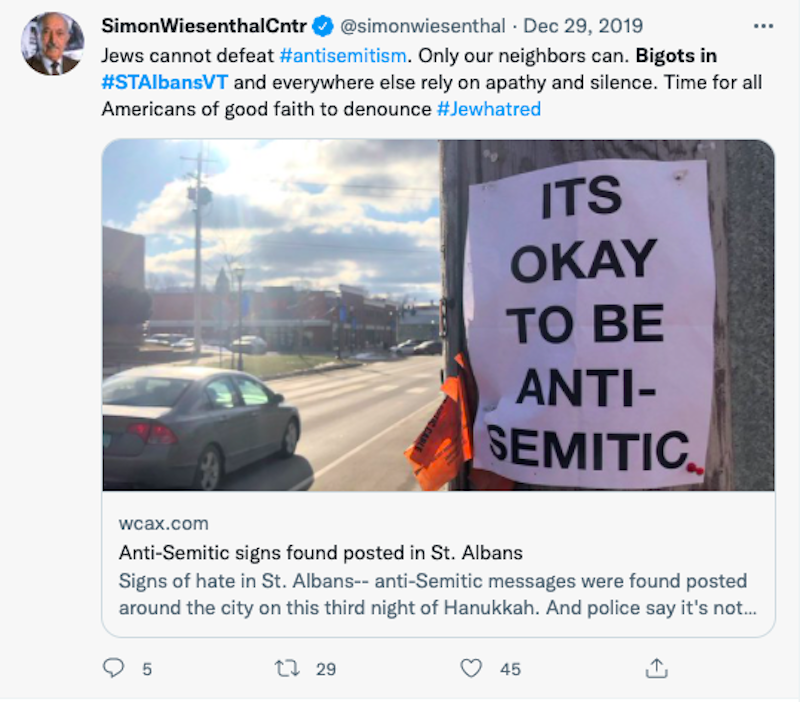Open the tweet's three-dot more menu
The image size is (800, 702).
[x=763, y=26]
